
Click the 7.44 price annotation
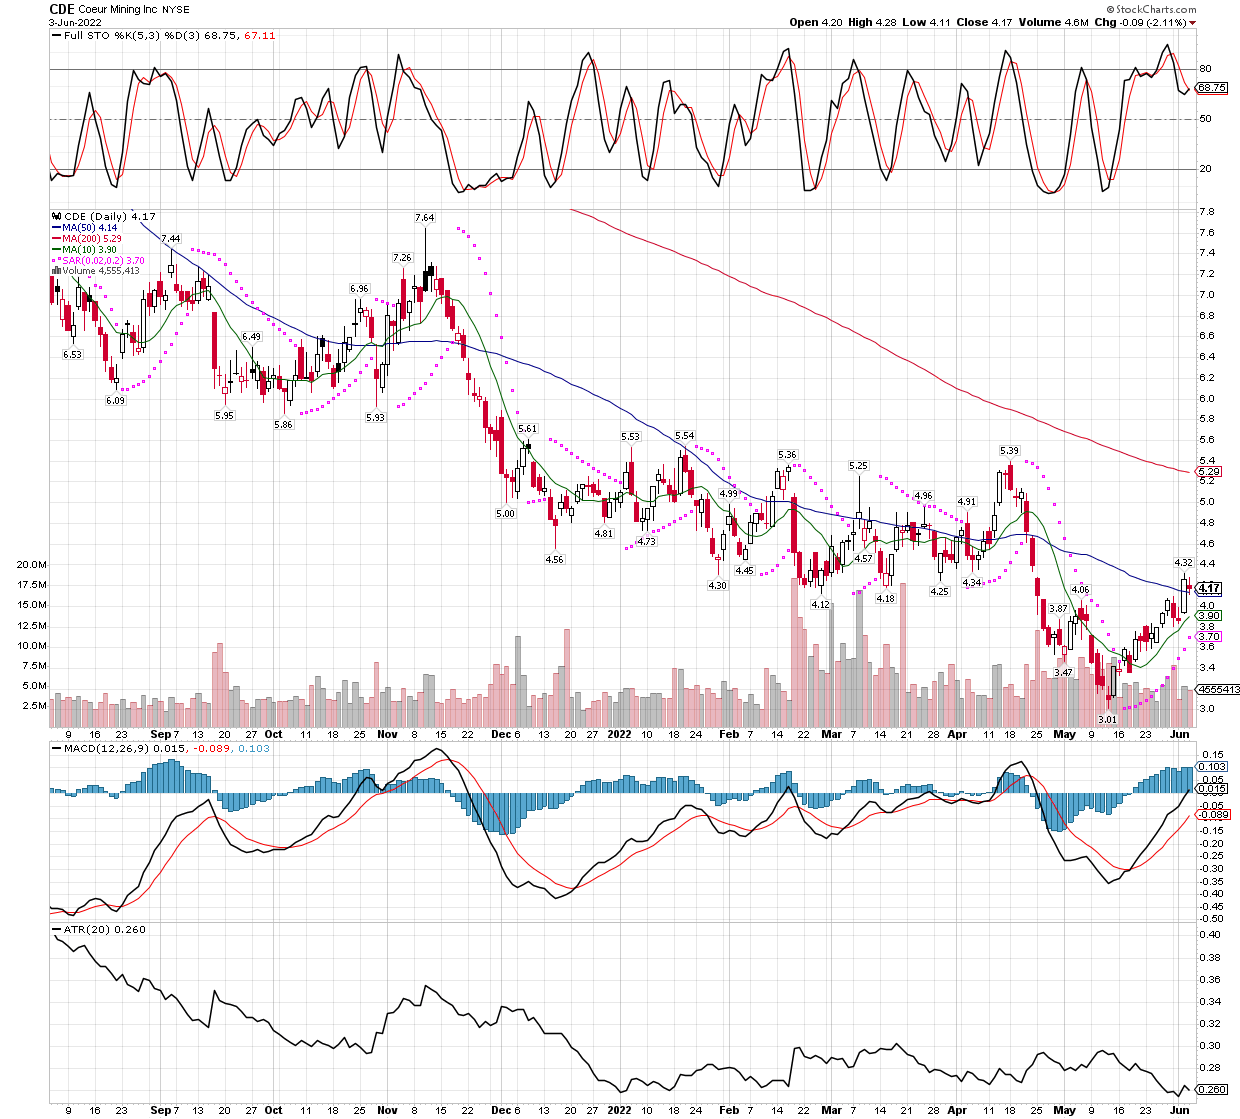pyautogui.click(x=171, y=238)
